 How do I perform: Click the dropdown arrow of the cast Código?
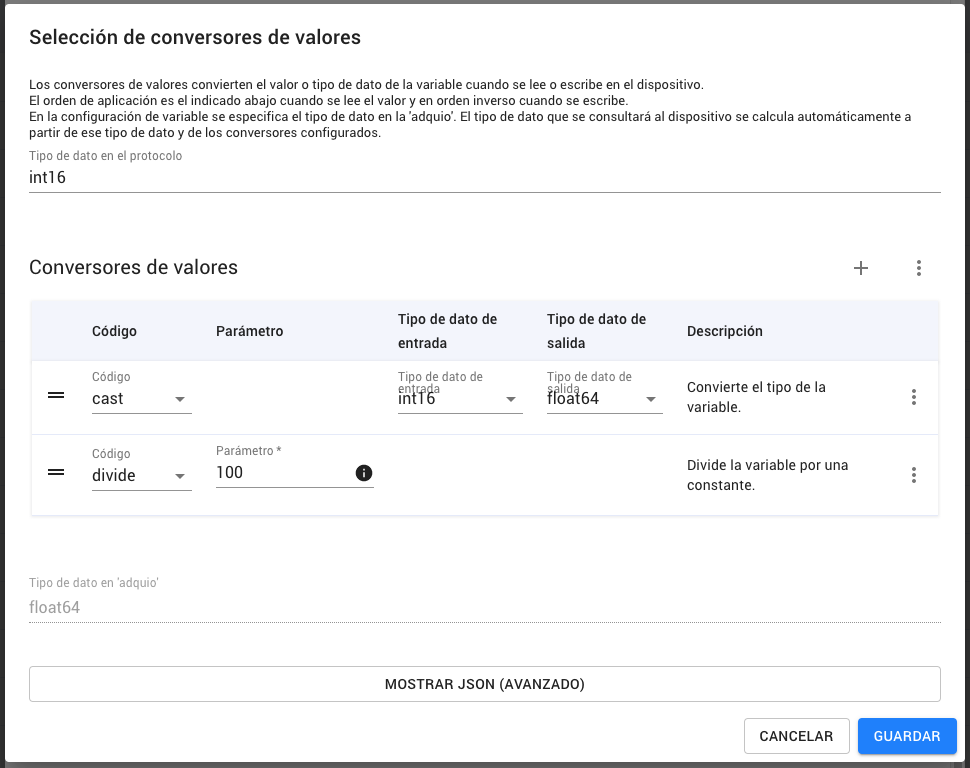coord(180,398)
